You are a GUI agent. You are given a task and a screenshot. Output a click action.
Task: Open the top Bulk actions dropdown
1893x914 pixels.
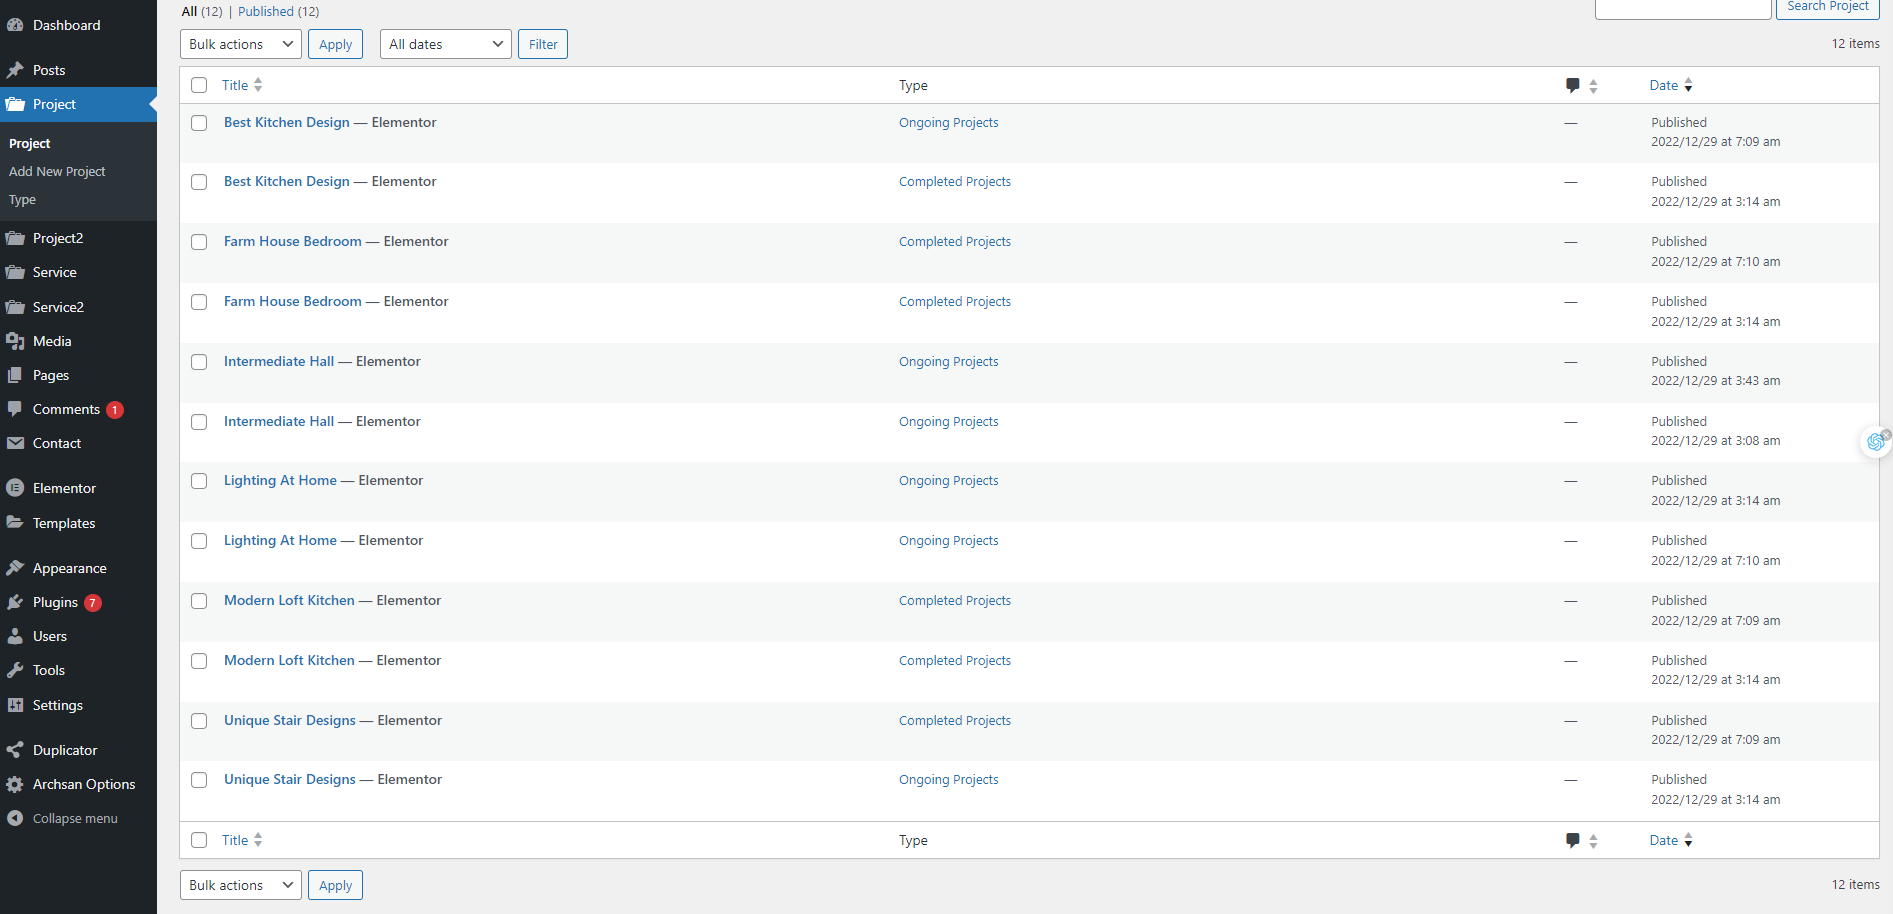point(241,44)
